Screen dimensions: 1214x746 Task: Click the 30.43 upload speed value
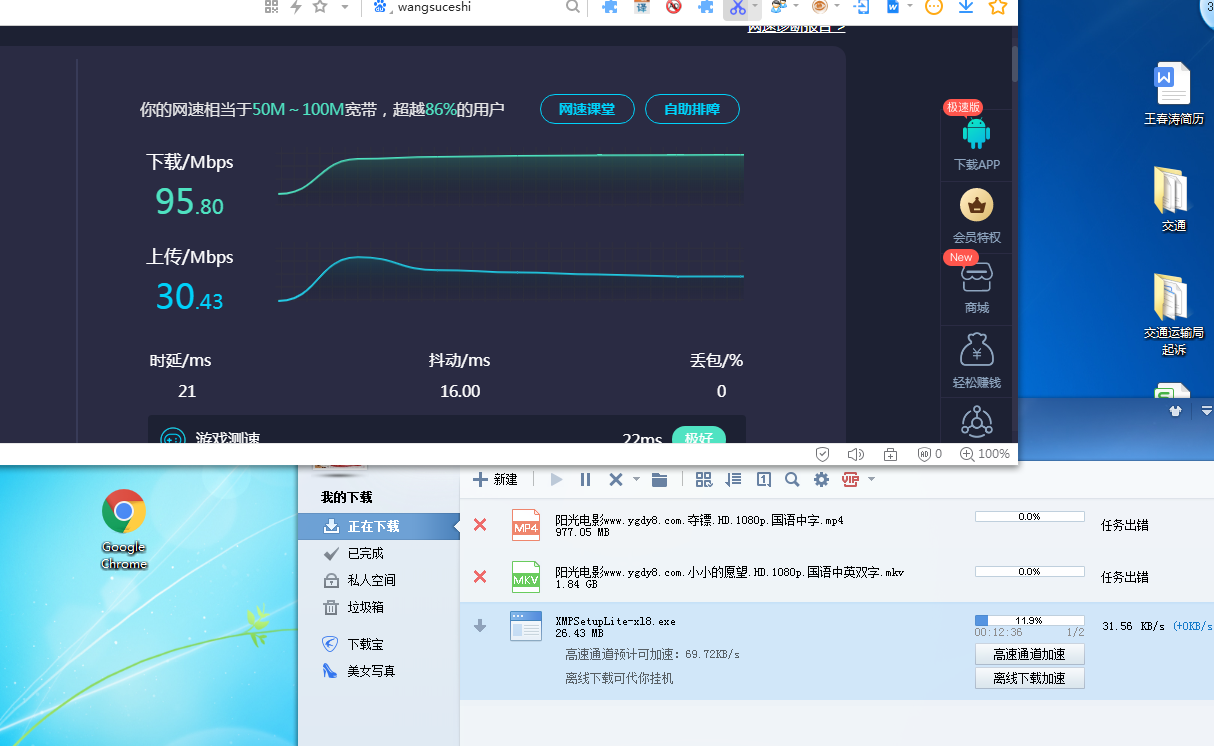tap(189, 297)
